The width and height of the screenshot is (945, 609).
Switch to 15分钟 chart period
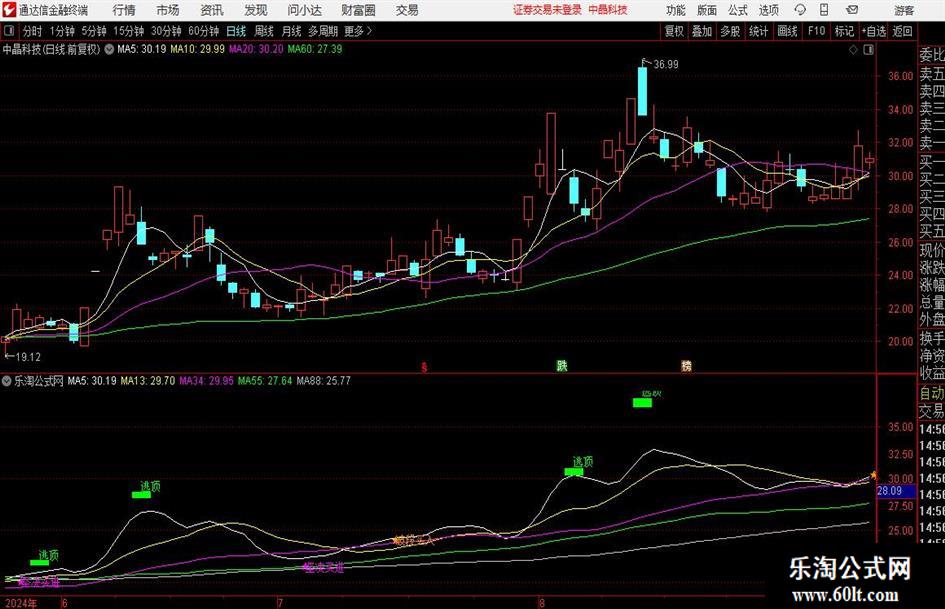[129, 31]
